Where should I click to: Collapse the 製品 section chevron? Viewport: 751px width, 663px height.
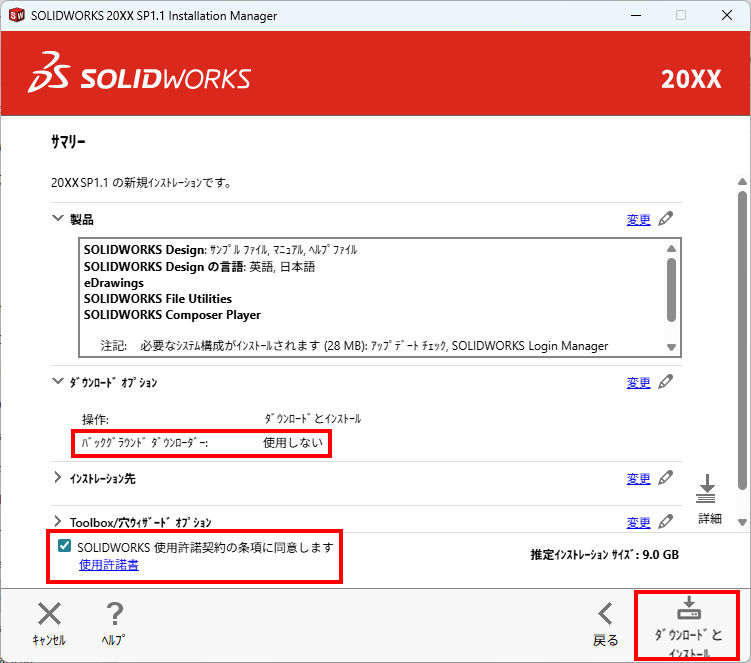tap(57, 218)
